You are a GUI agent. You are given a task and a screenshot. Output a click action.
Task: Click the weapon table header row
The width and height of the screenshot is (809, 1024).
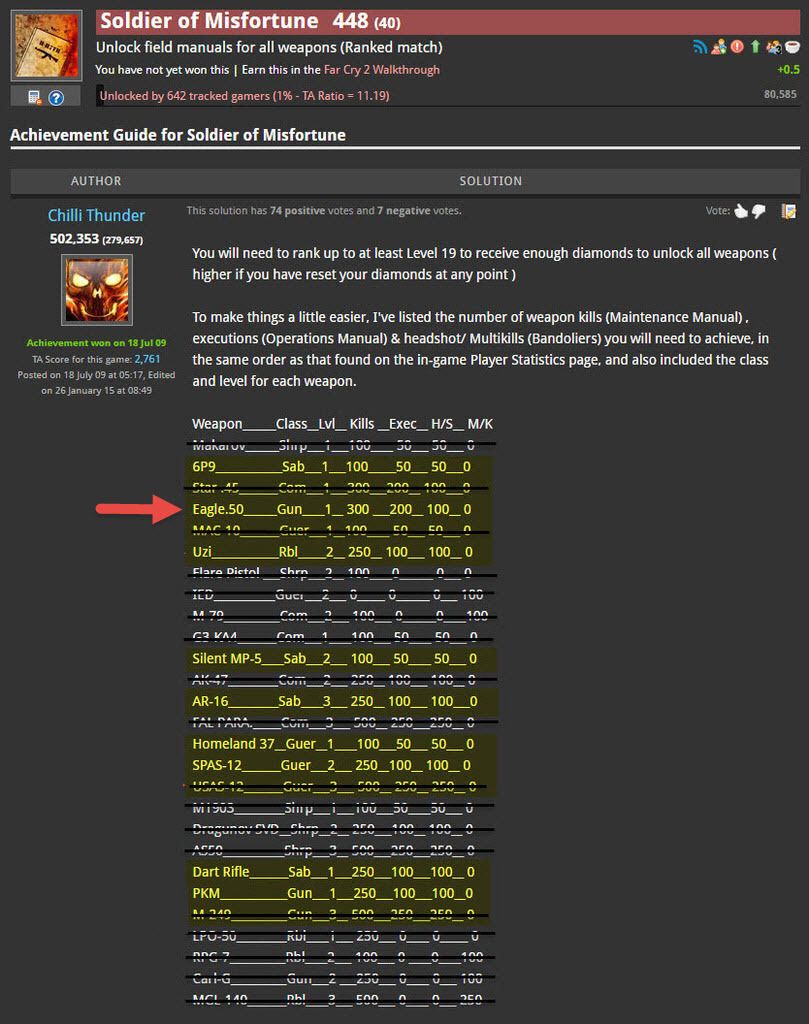pyautogui.click(x=342, y=424)
